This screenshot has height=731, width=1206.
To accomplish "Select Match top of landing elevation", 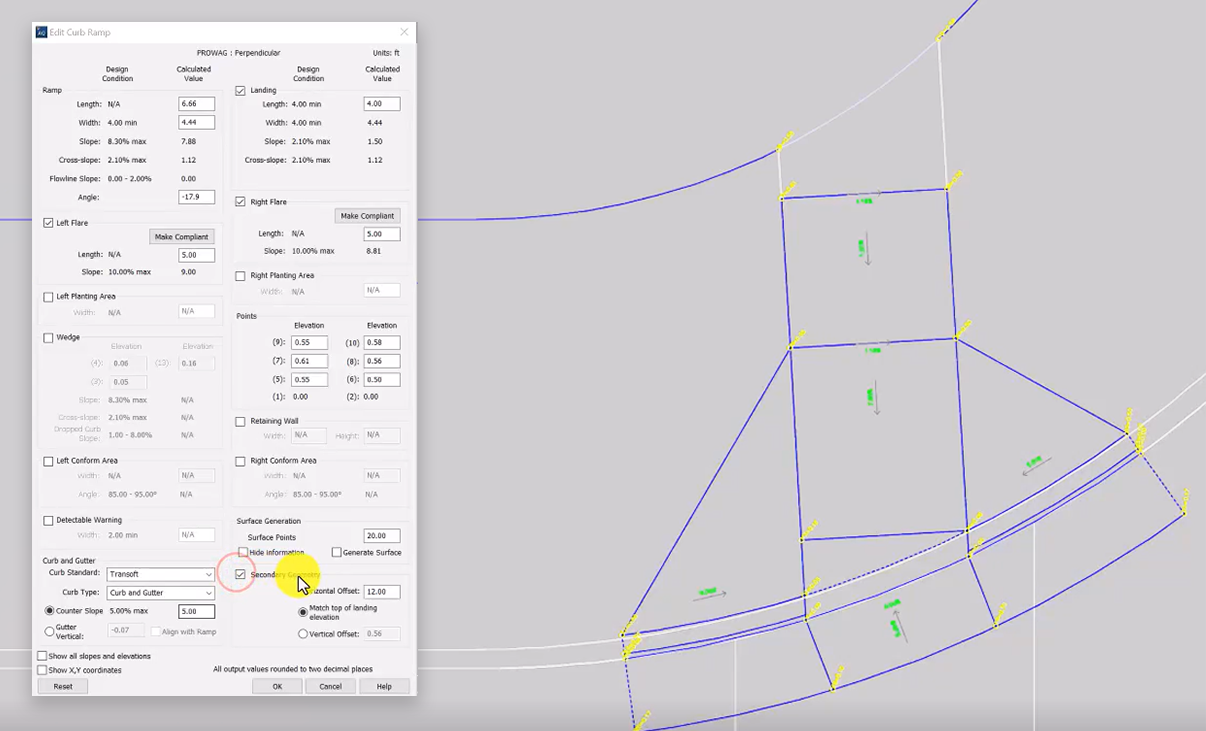I will [303, 611].
